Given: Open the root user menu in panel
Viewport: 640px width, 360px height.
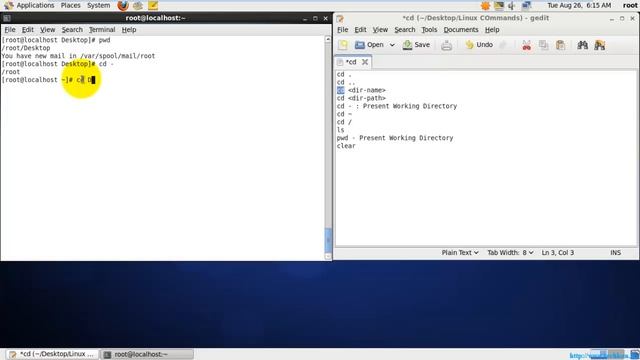Looking at the screenshot, I should coord(630,5).
